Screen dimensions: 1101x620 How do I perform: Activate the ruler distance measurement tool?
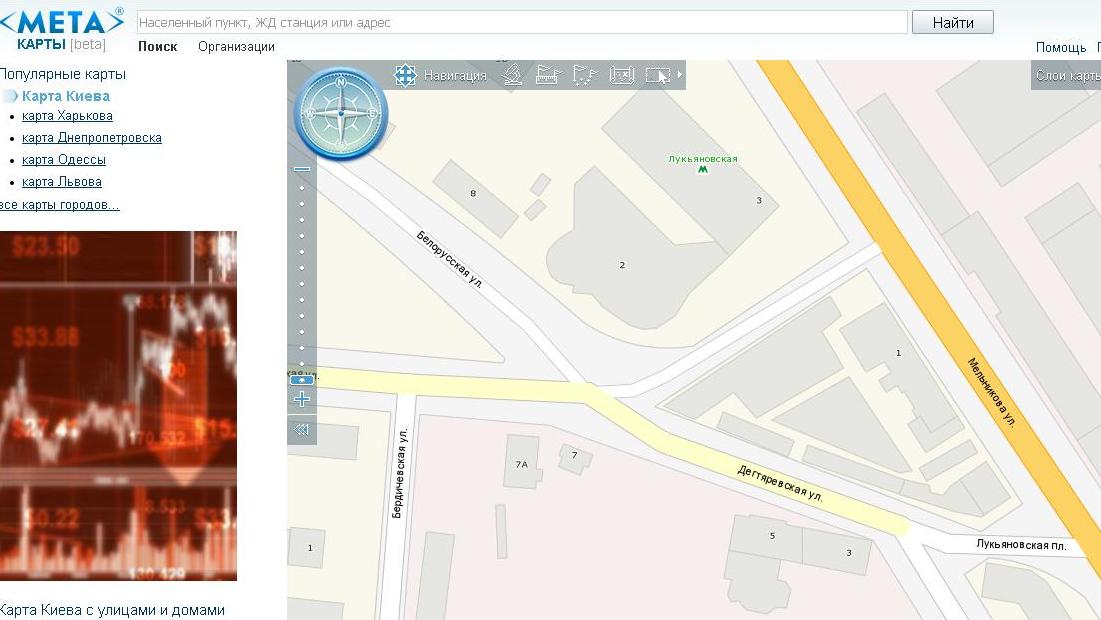547,75
